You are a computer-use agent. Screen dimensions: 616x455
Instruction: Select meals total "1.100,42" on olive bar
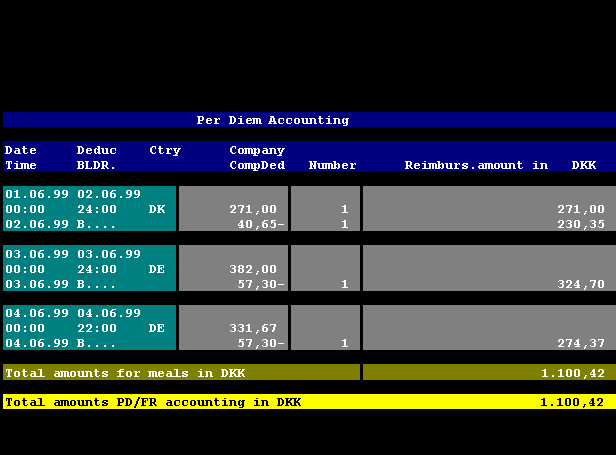573,373
